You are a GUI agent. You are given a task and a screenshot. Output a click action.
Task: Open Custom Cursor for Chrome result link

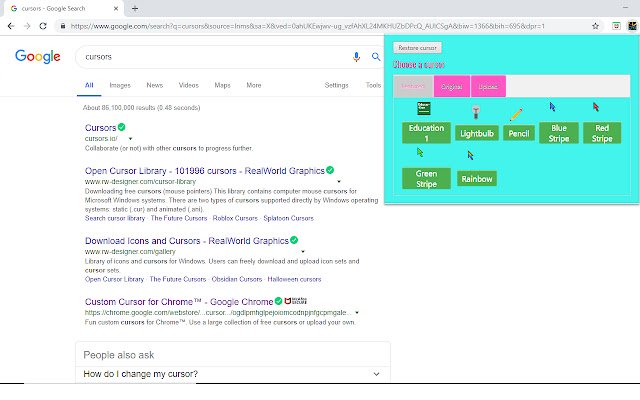(x=179, y=302)
